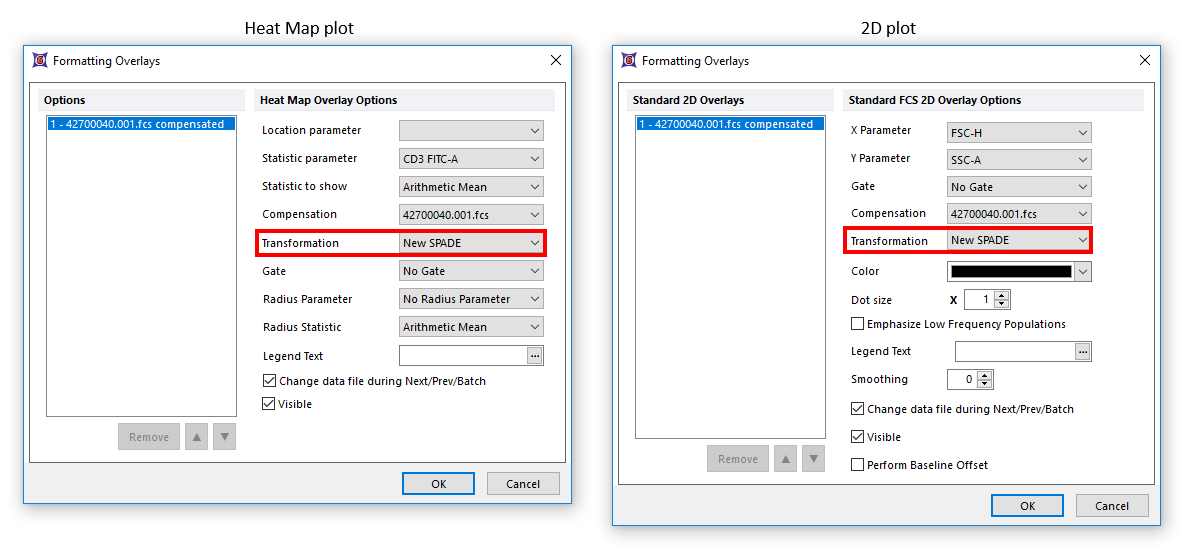Viewport: 1180px width, 555px height.
Task: Move overlay down in 2D plot dialog
Action: click(x=814, y=459)
